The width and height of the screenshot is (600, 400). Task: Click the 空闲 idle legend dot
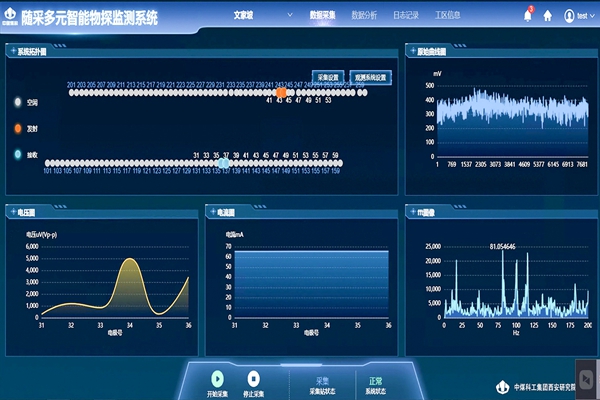(x=18, y=102)
